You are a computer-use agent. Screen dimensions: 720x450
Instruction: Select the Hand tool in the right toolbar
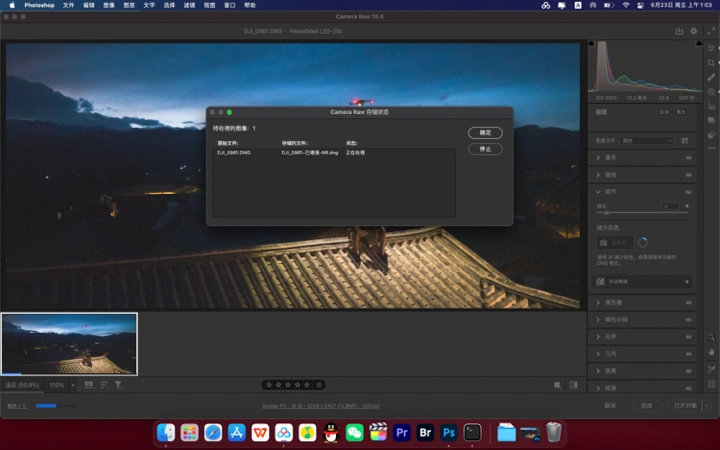coord(711,353)
